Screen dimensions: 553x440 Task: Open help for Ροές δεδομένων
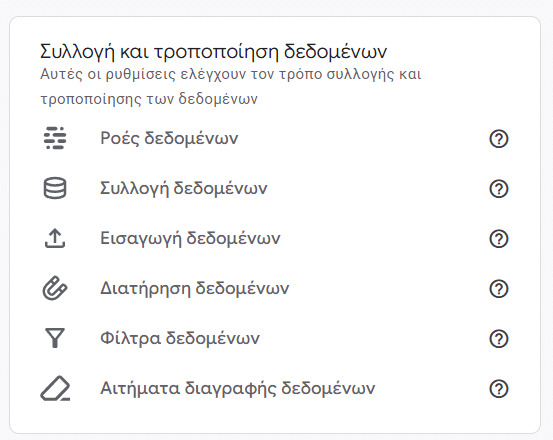[x=499, y=139]
